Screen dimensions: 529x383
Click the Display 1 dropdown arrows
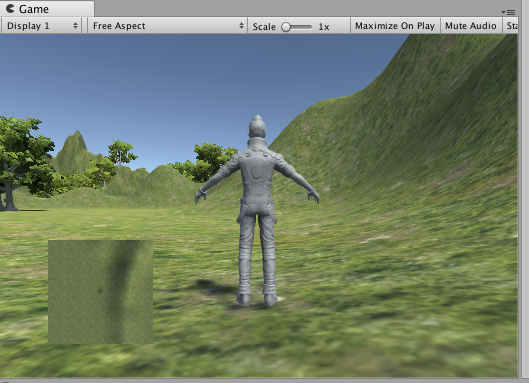[x=75, y=26]
